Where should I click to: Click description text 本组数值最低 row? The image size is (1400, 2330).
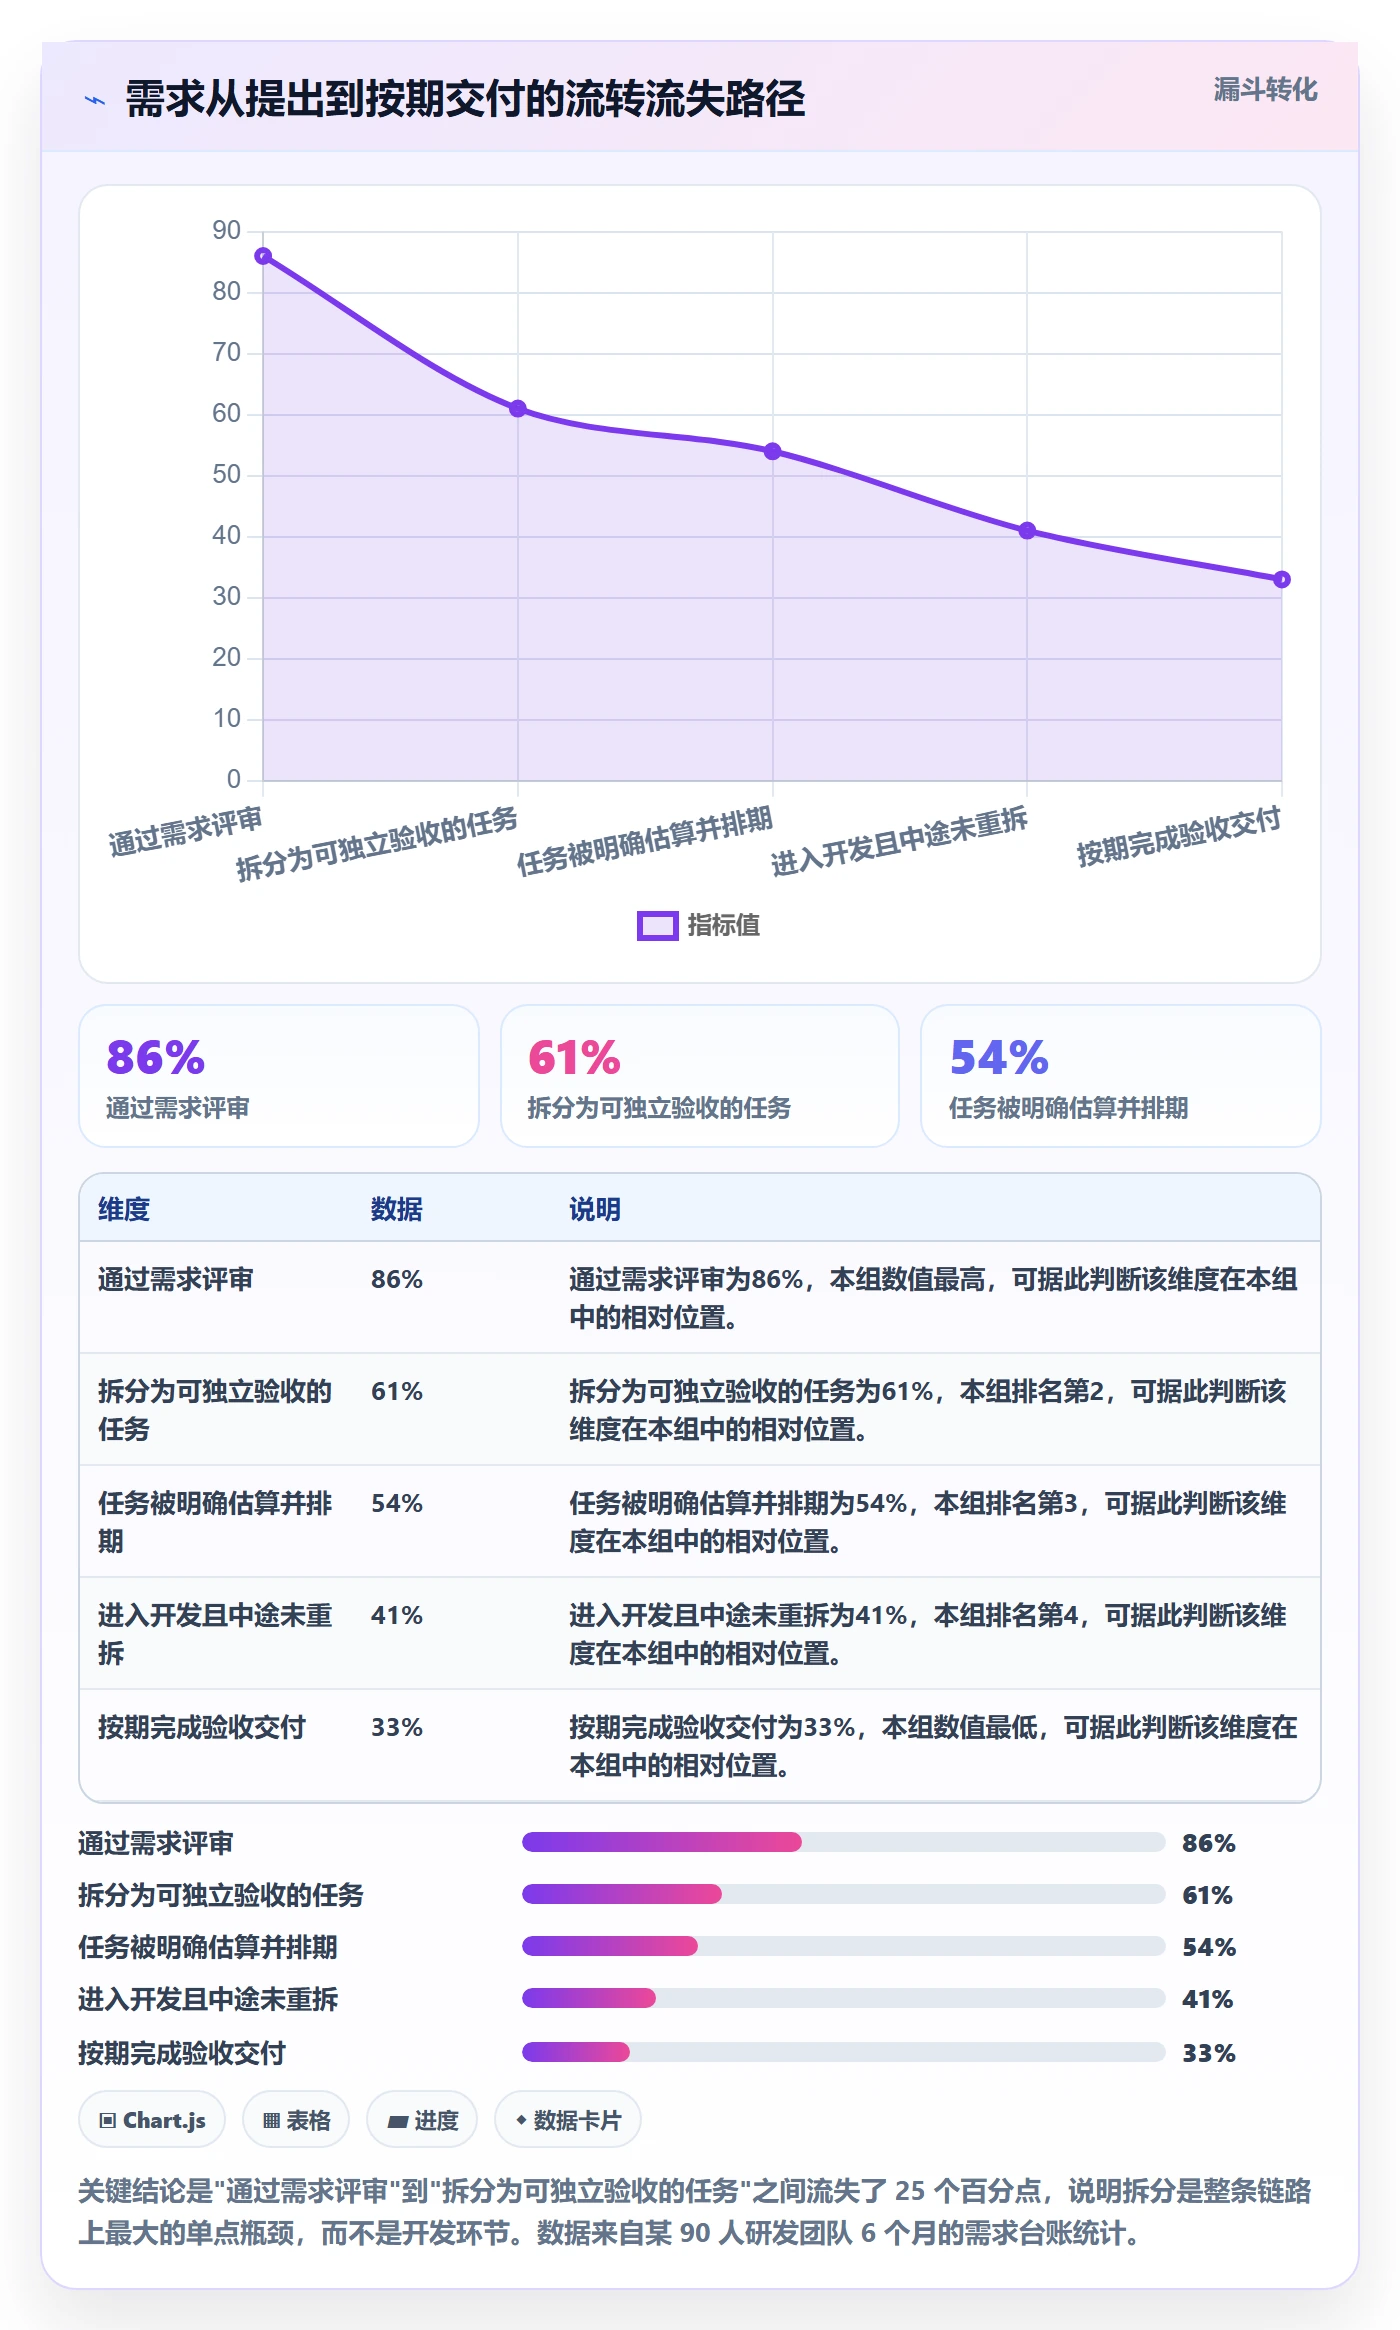933,1746
